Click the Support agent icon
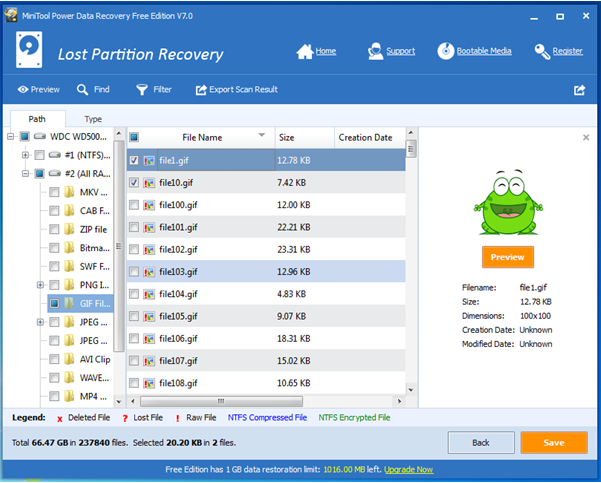 coord(375,51)
